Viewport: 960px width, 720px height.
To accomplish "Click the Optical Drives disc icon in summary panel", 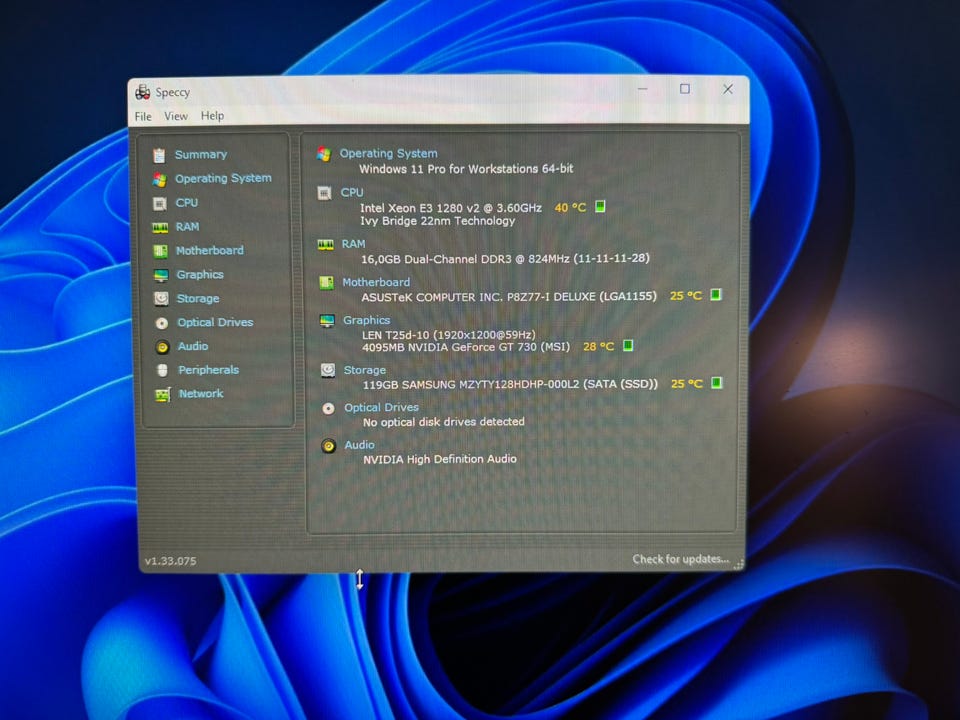I will [x=328, y=408].
